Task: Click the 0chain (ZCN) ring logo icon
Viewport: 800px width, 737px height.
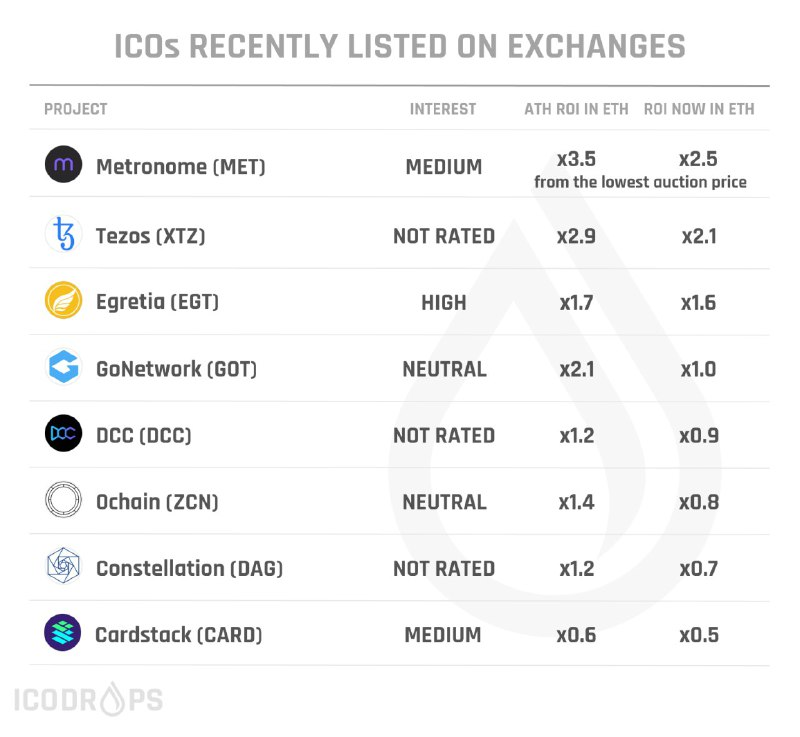Action: click(x=63, y=499)
